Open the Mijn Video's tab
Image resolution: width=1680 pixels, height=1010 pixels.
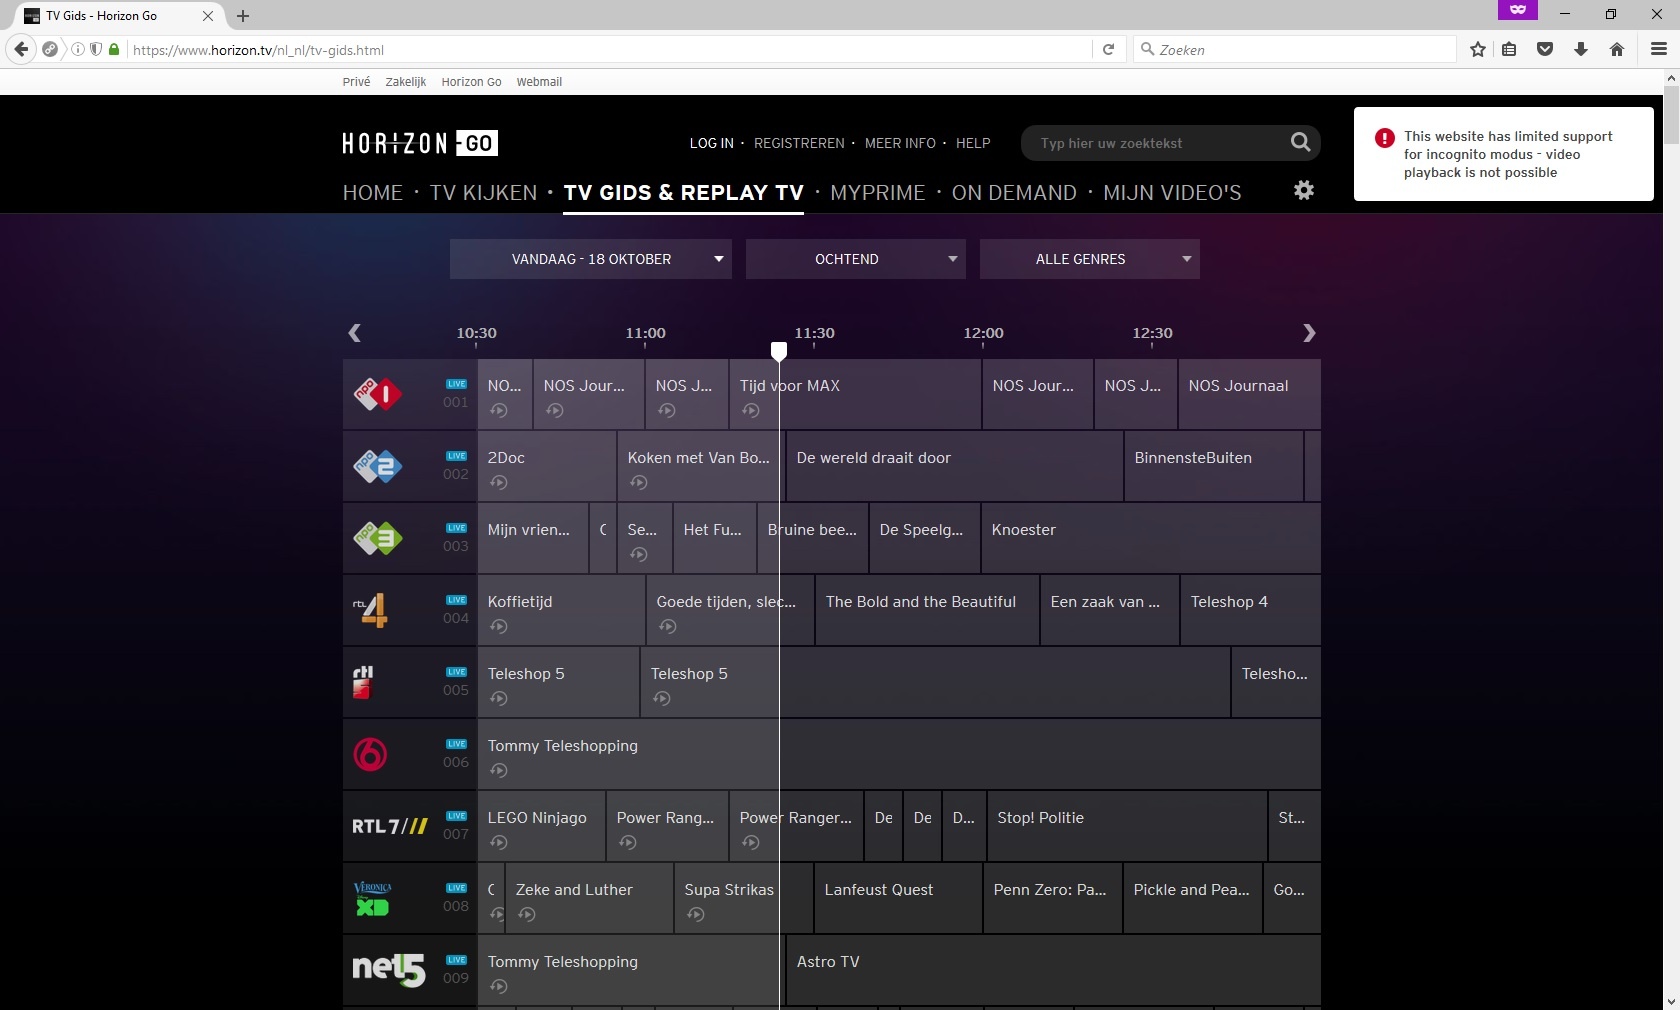1172,193
